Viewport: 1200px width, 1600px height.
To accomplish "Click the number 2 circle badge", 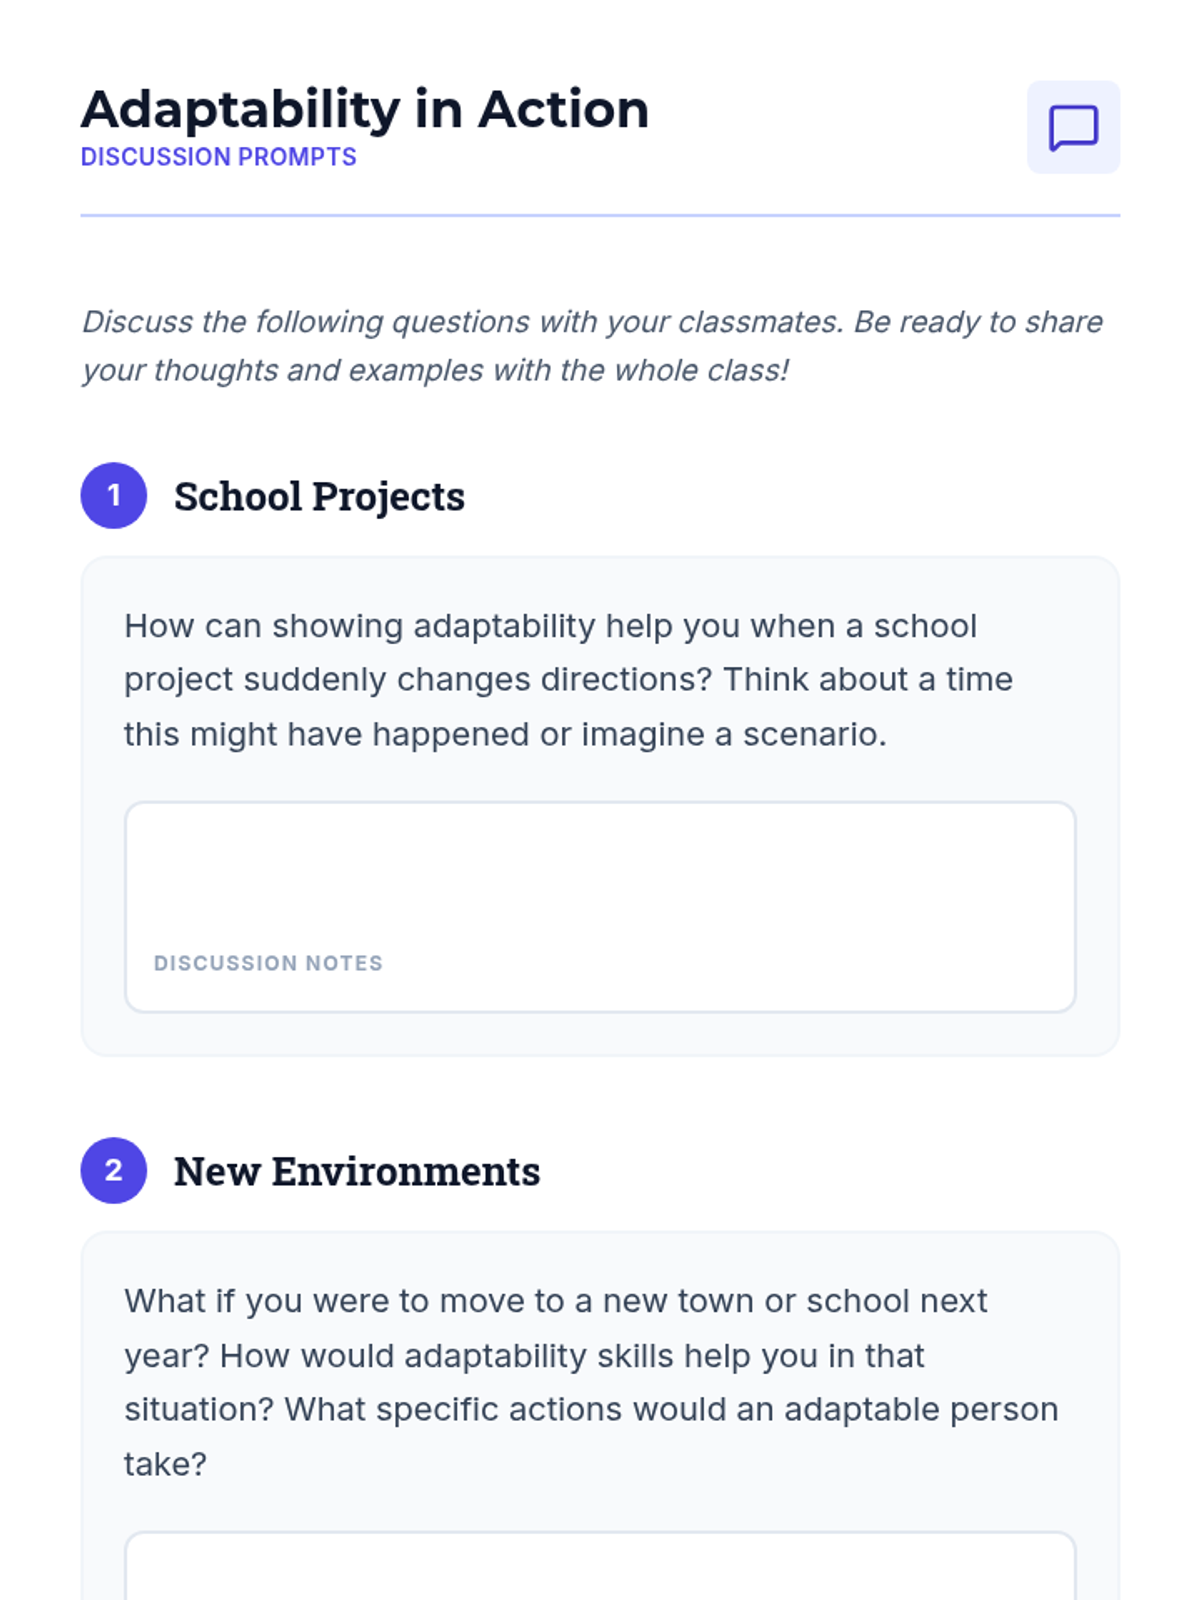I will click(114, 1170).
